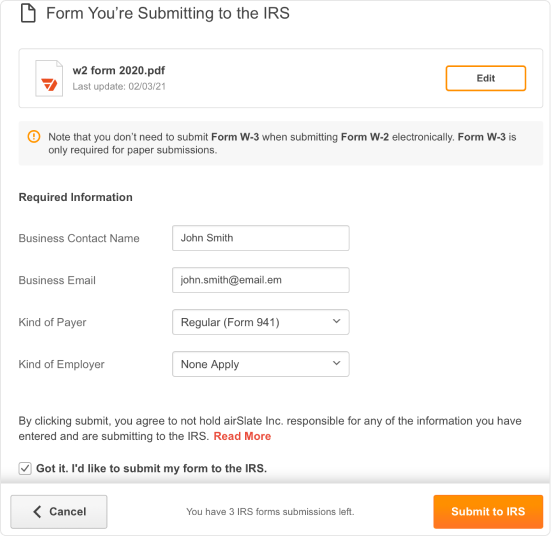This screenshot has height=536, width=551.
Task: Click the document icon beside the page title
Action: click(28, 13)
